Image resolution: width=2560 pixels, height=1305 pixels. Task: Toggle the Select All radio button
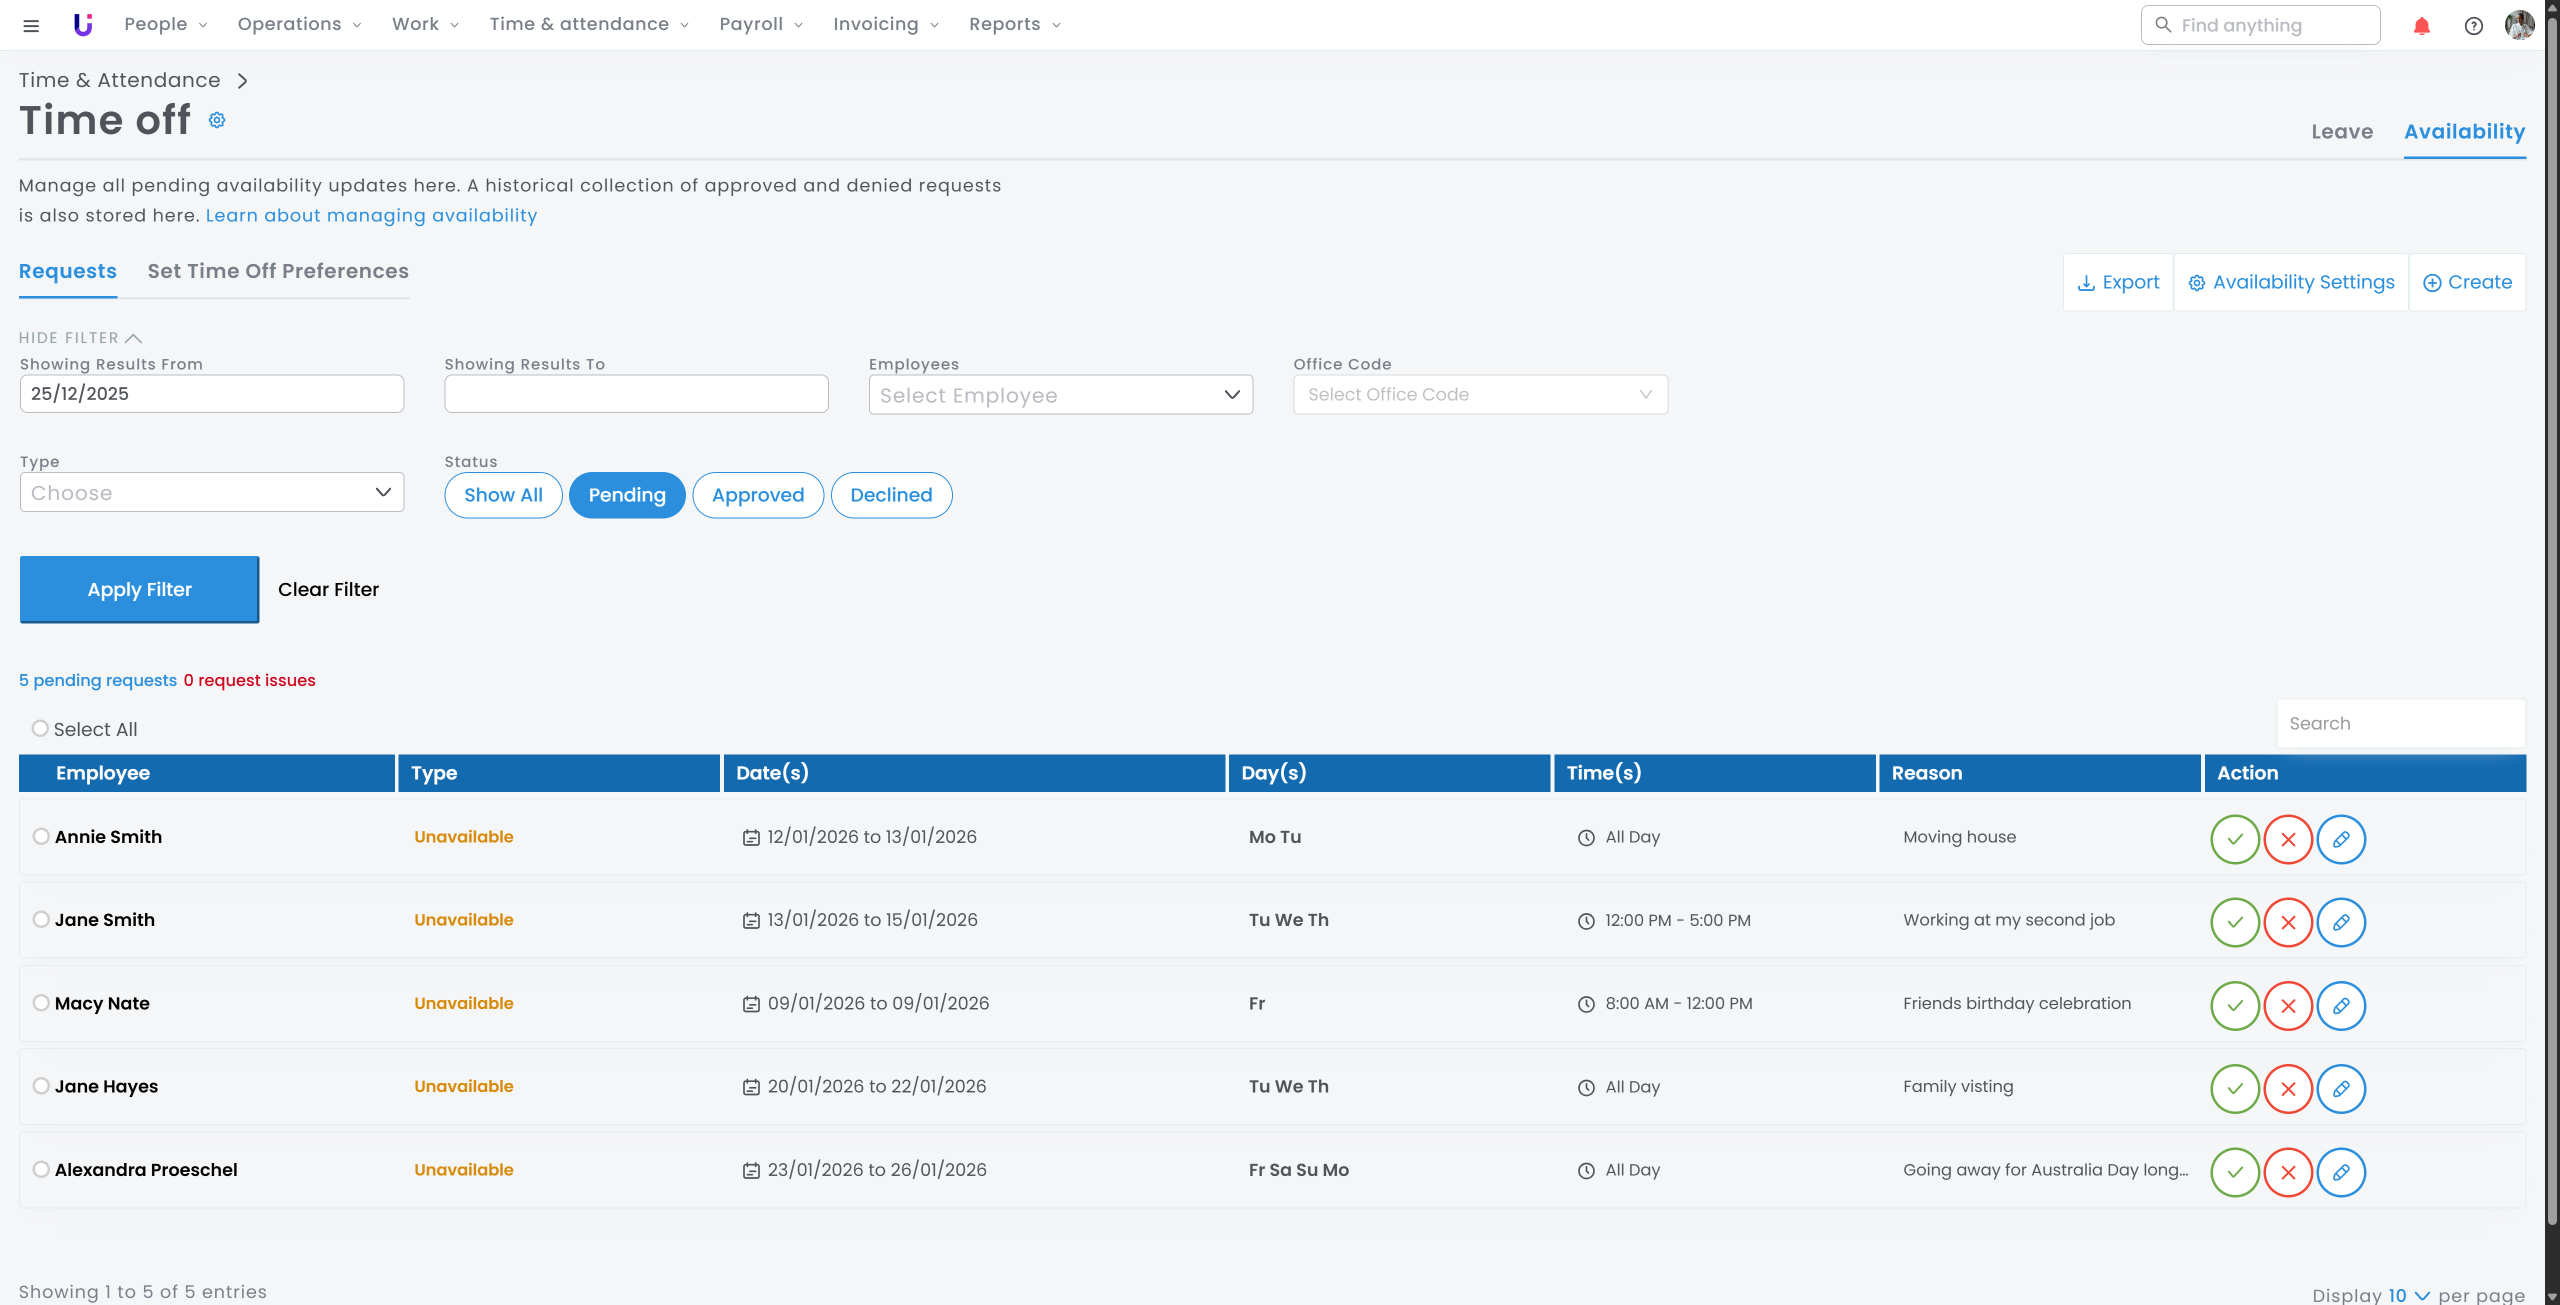pyautogui.click(x=40, y=728)
